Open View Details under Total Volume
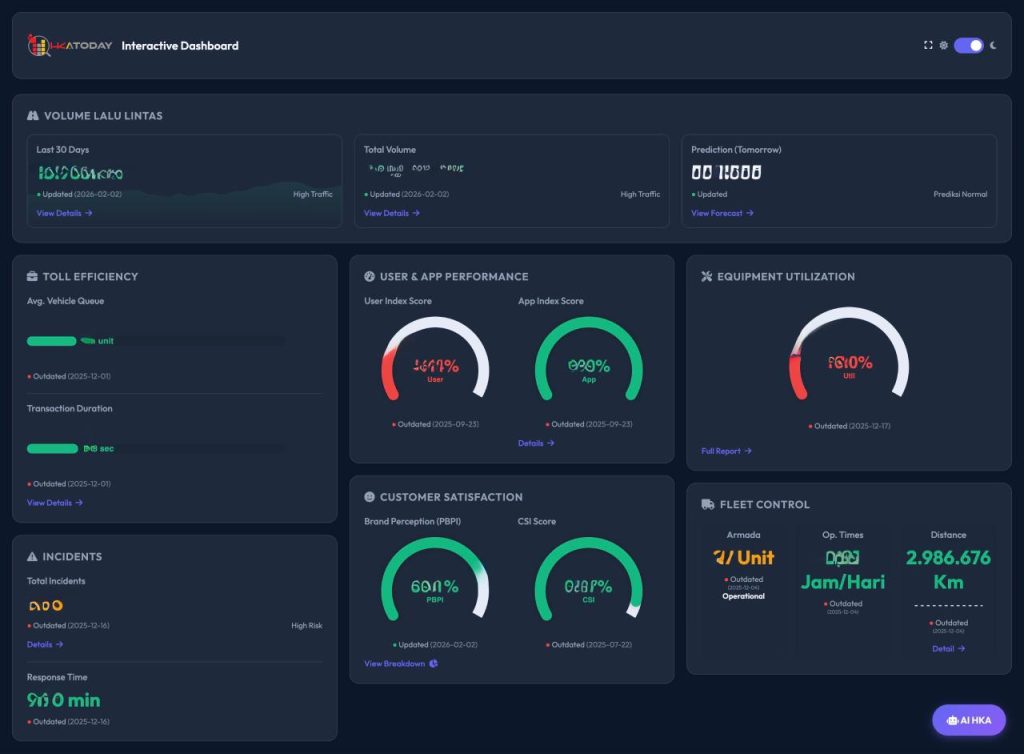The height and width of the screenshot is (754, 1024). pos(391,213)
